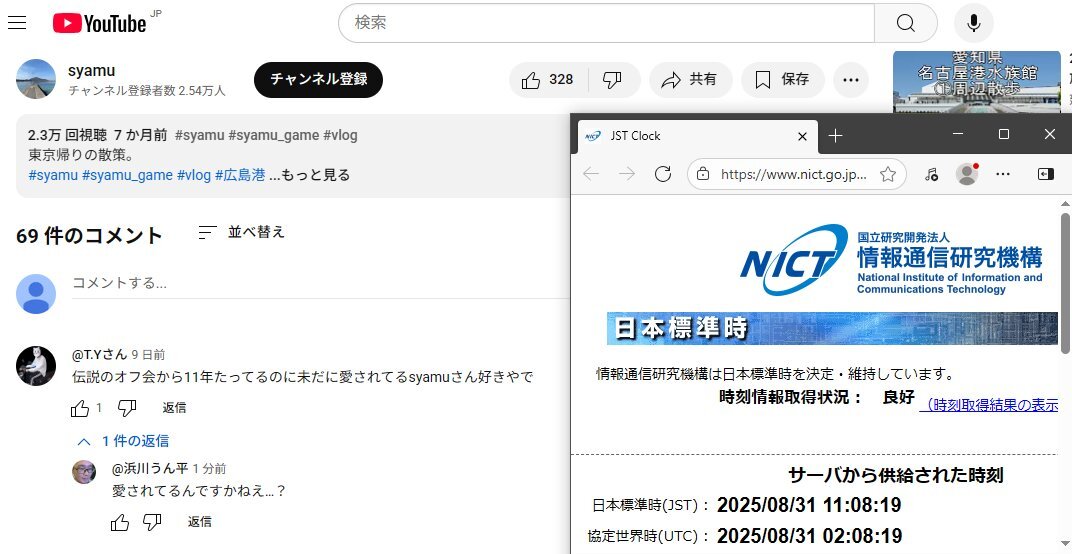Reply to @浜川うん平 with 返信
The height and width of the screenshot is (554, 1072).
tap(200, 522)
